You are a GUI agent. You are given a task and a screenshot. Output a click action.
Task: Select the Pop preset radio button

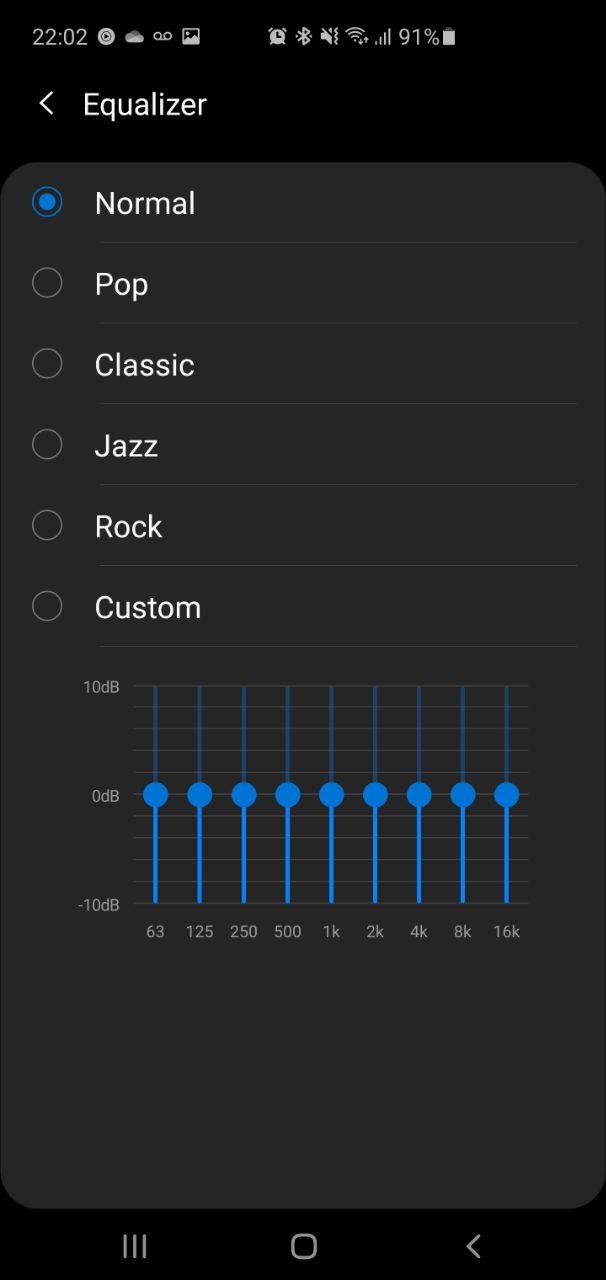coord(47,283)
